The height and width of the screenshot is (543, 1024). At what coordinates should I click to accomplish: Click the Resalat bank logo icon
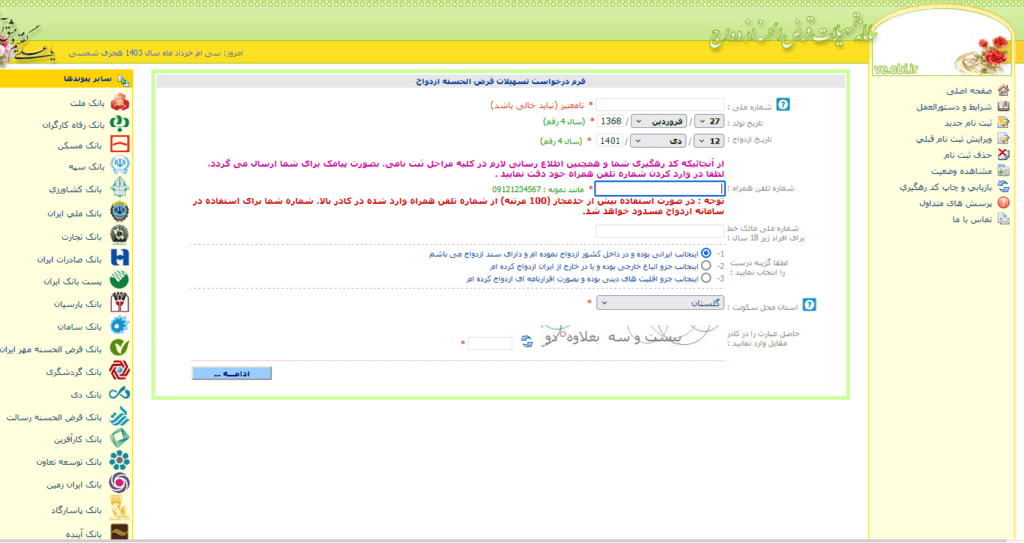120,416
